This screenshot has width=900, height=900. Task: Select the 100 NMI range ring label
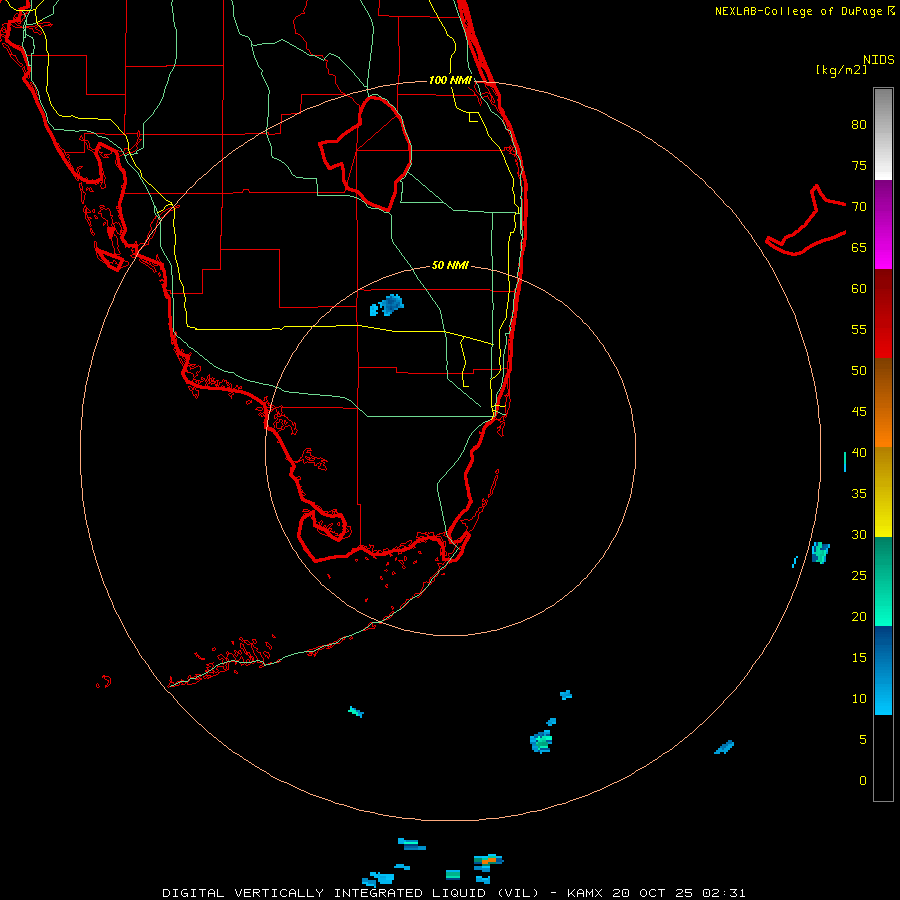coord(450,80)
